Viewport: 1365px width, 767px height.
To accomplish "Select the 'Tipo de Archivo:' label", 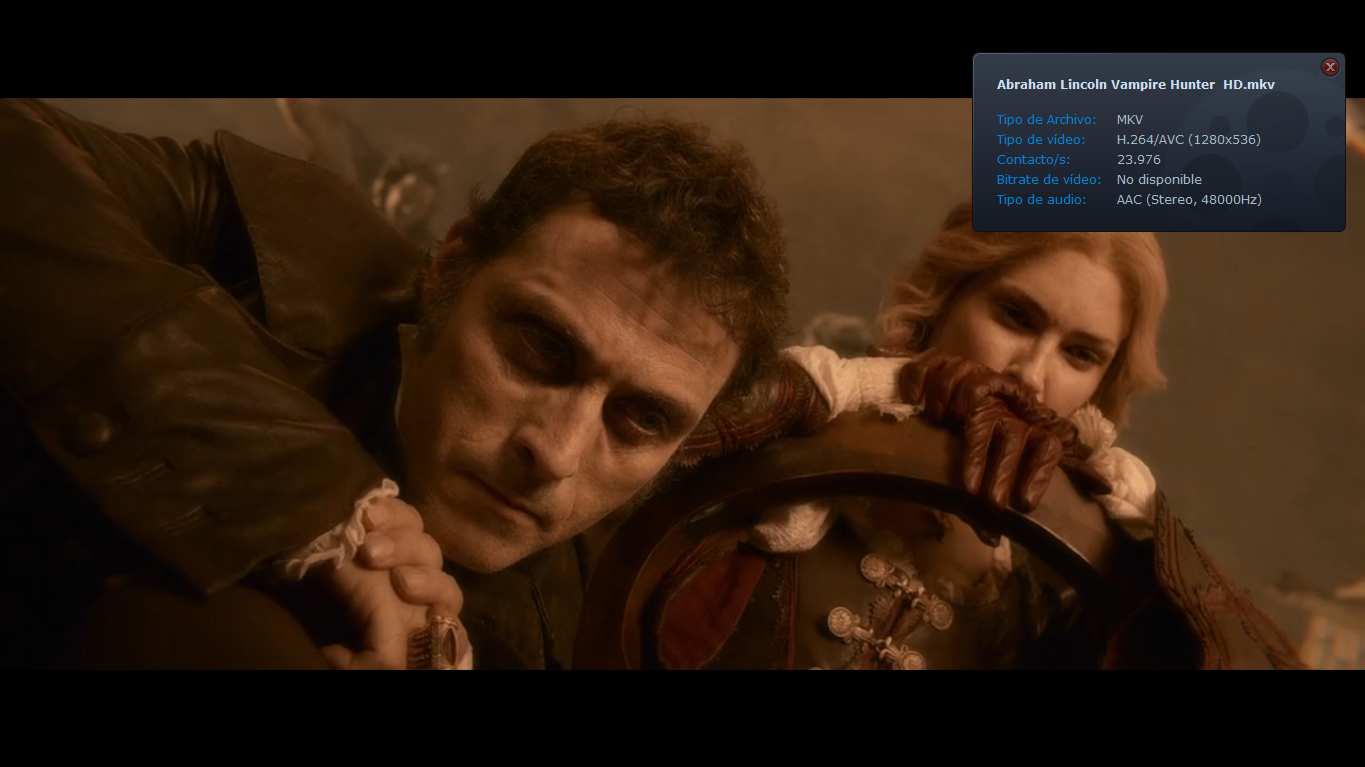I will [x=1046, y=120].
